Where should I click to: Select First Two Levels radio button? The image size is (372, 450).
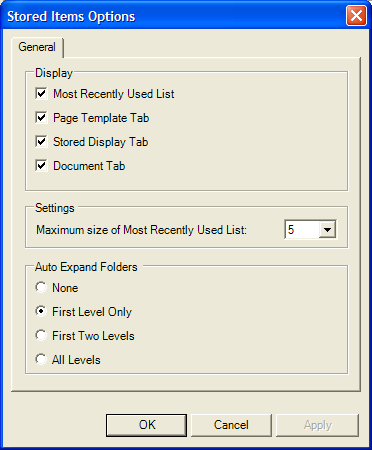click(41, 335)
